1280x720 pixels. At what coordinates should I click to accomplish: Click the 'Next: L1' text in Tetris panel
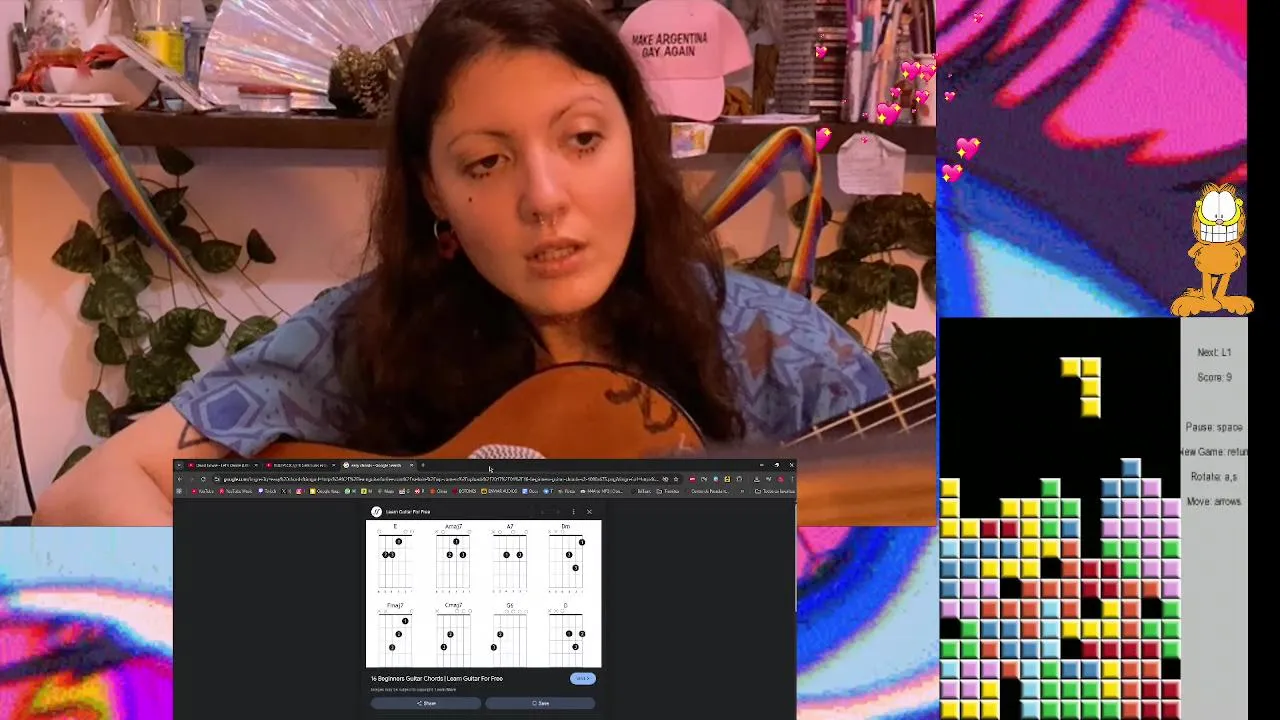pos(1214,352)
